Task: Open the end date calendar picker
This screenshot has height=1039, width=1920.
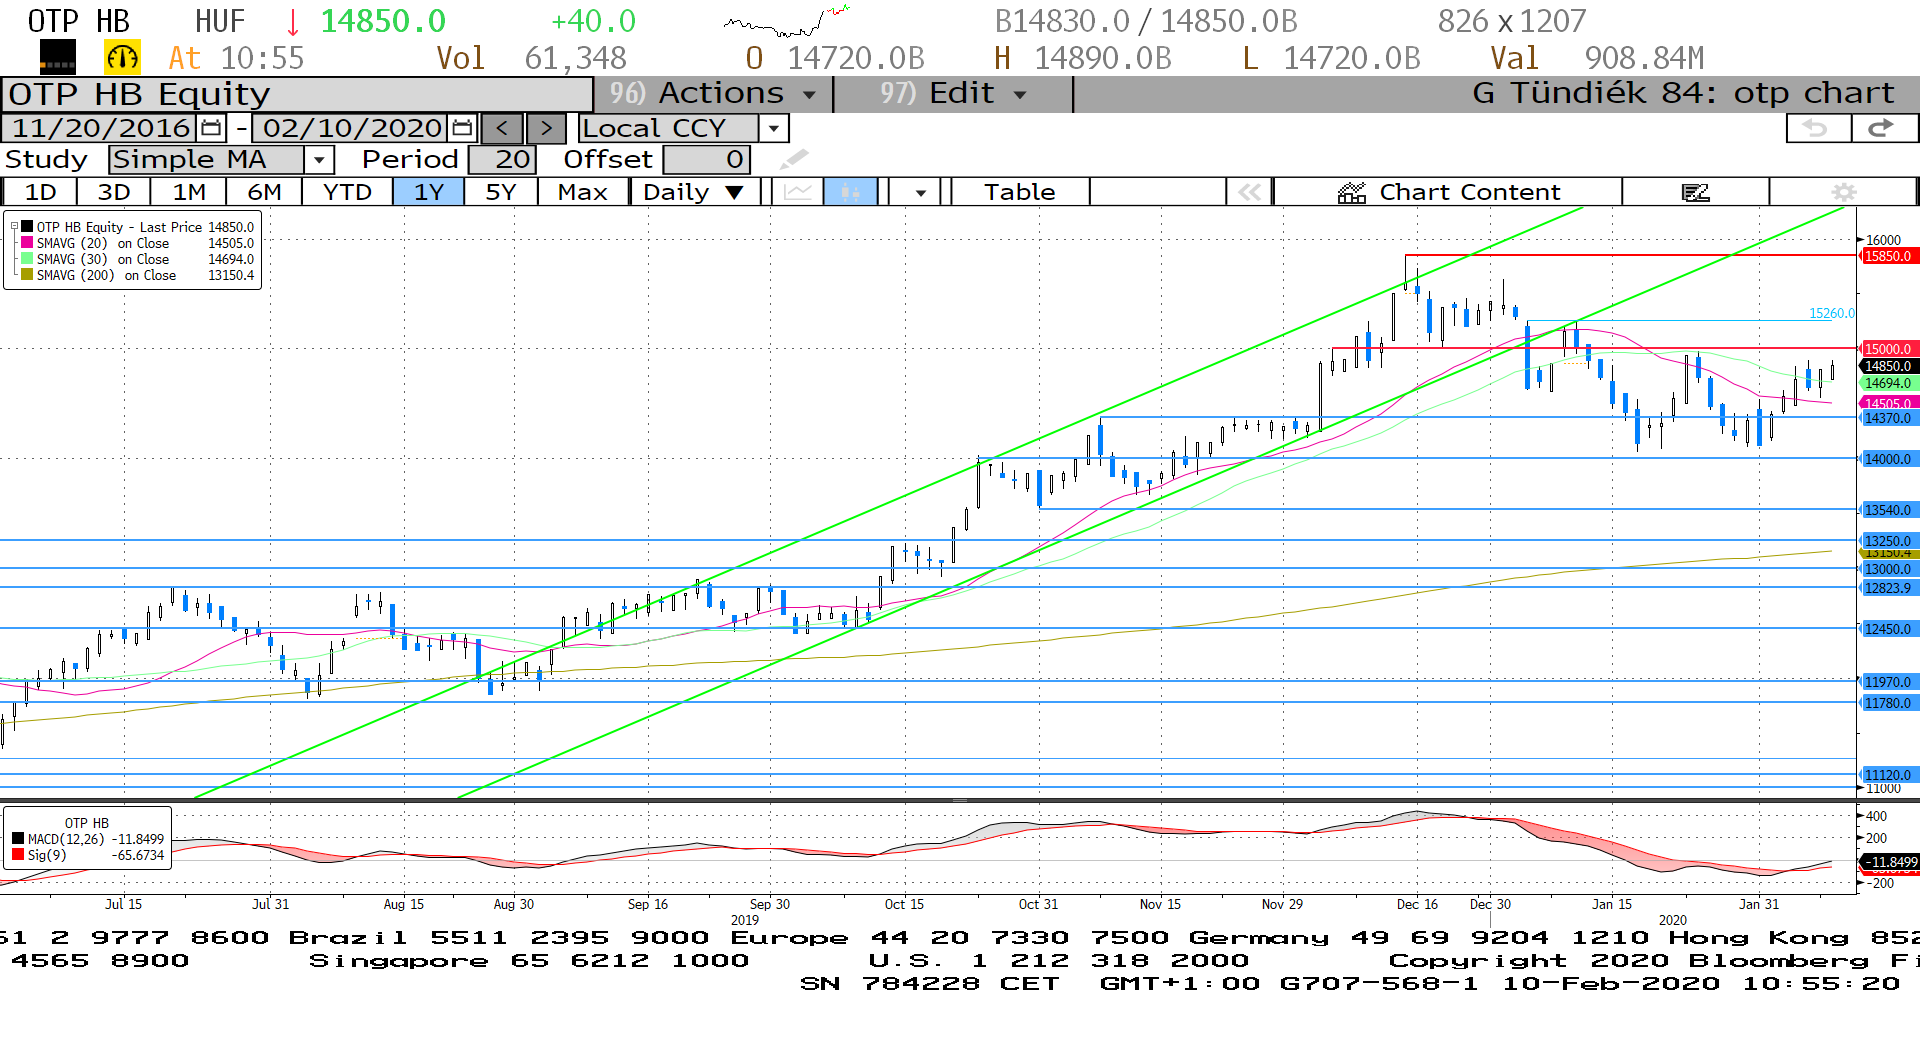Action: (x=462, y=128)
